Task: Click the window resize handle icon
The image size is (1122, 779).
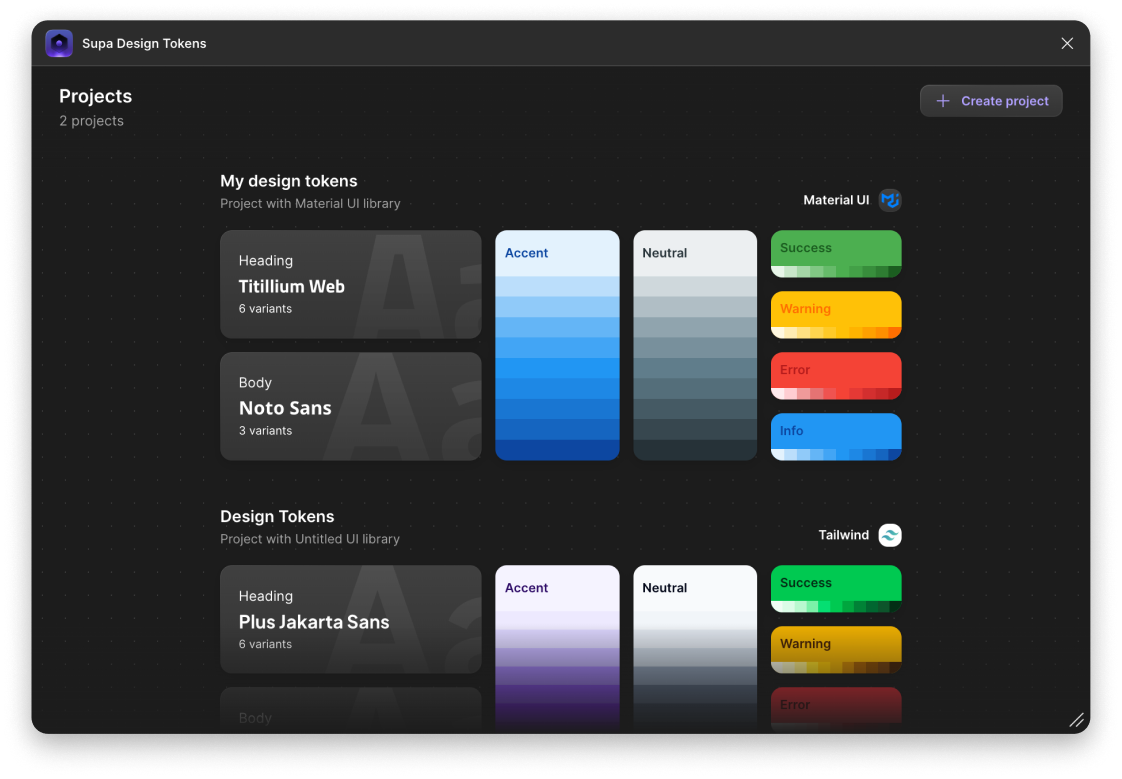Action: [x=1076, y=720]
